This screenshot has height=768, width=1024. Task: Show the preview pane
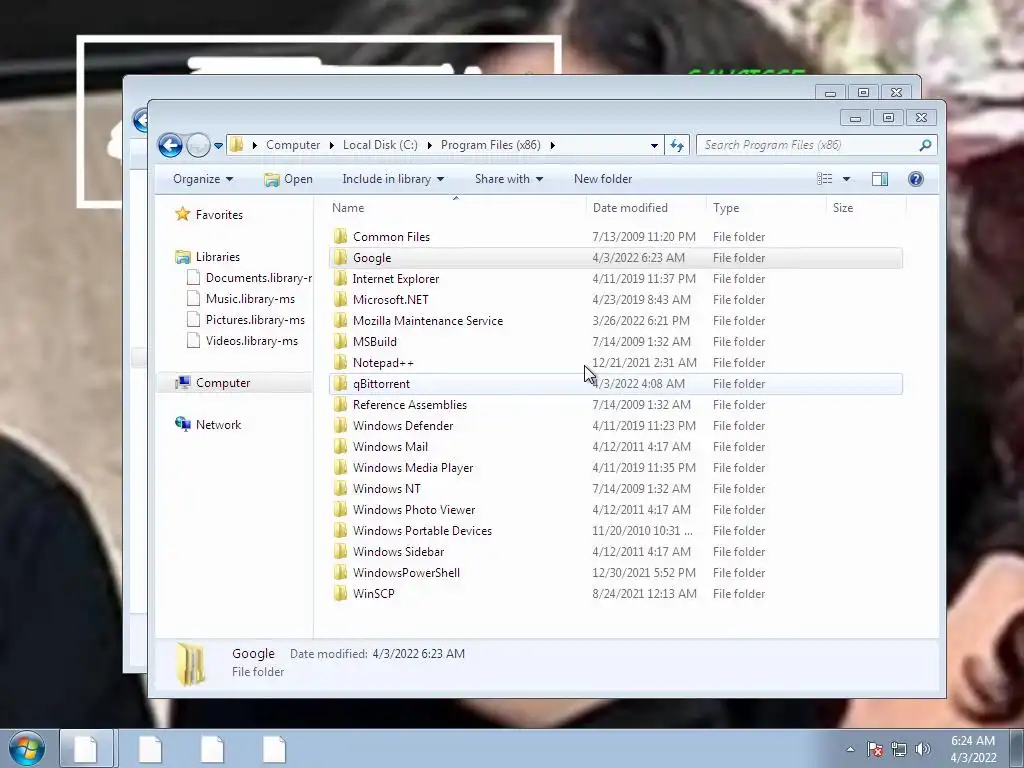(x=880, y=179)
